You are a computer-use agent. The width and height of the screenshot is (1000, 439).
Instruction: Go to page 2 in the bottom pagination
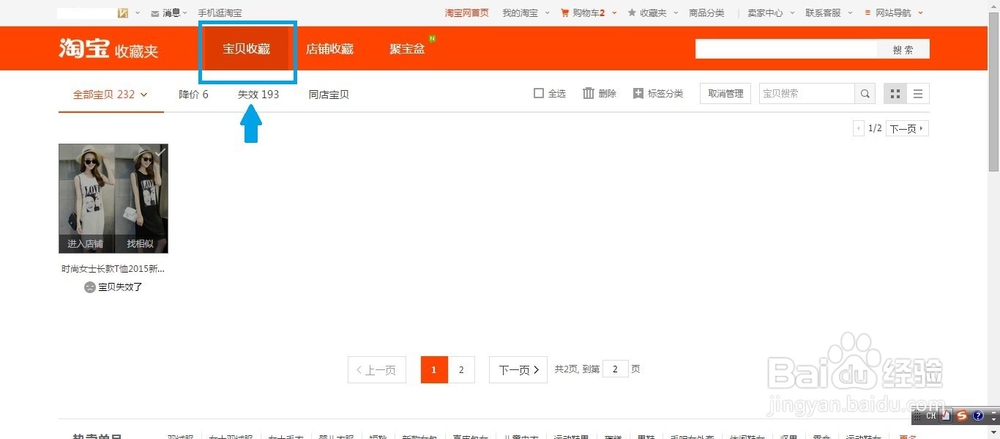(x=461, y=370)
